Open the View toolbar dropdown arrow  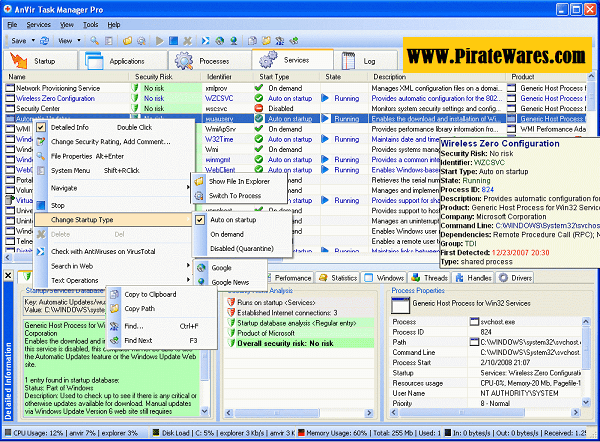click(79, 41)
